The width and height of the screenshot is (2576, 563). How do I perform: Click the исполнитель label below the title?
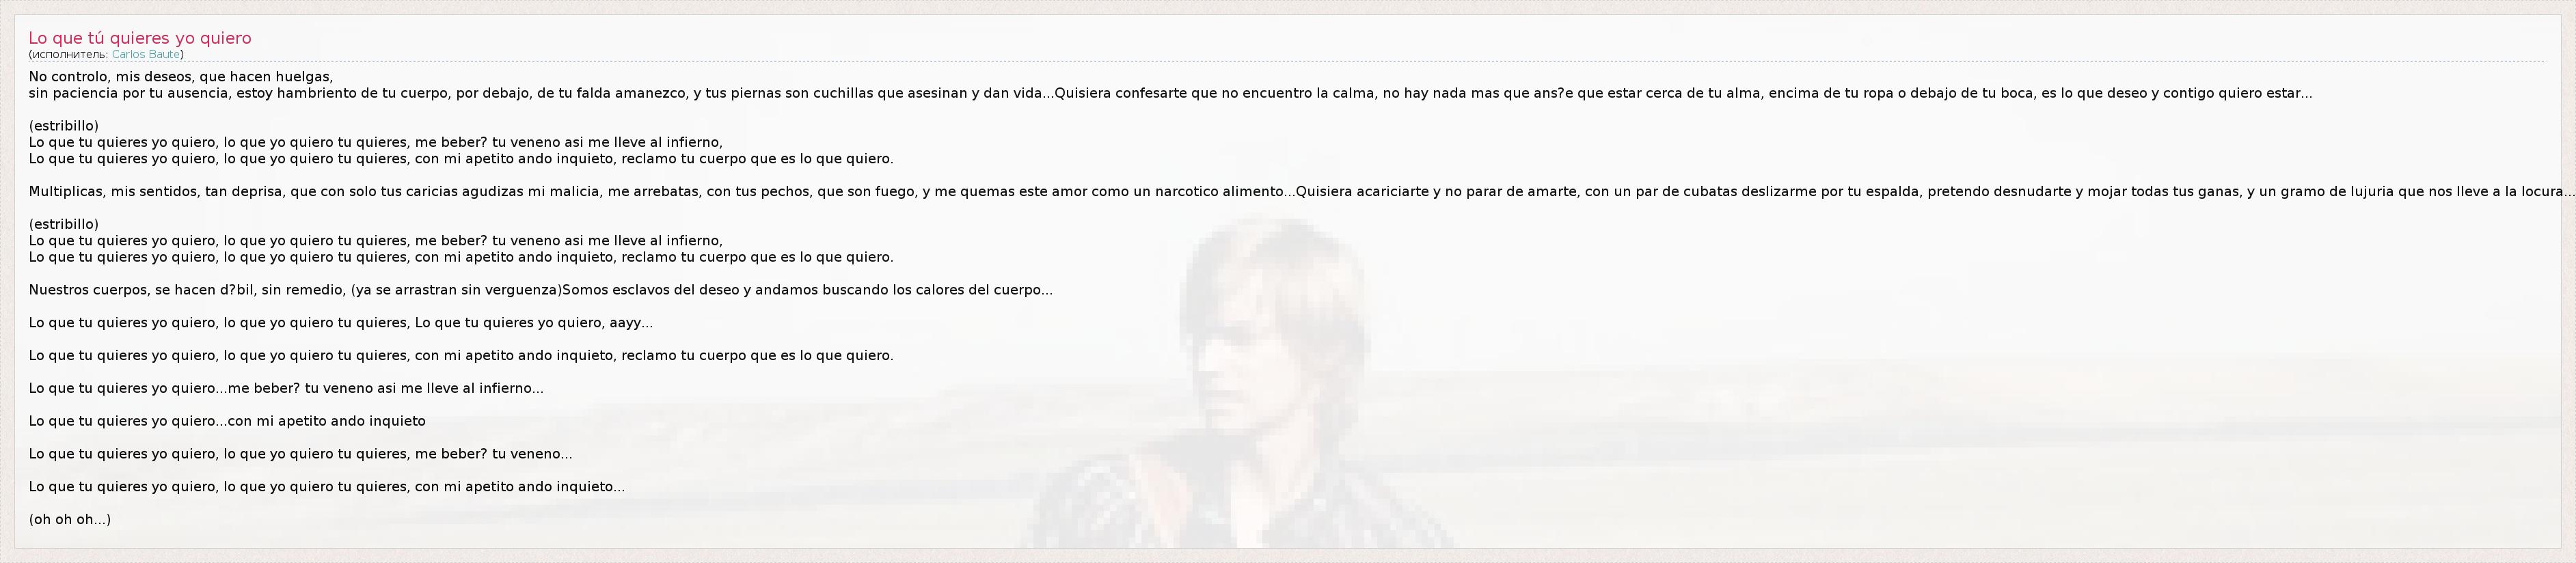tap(68, 54)
